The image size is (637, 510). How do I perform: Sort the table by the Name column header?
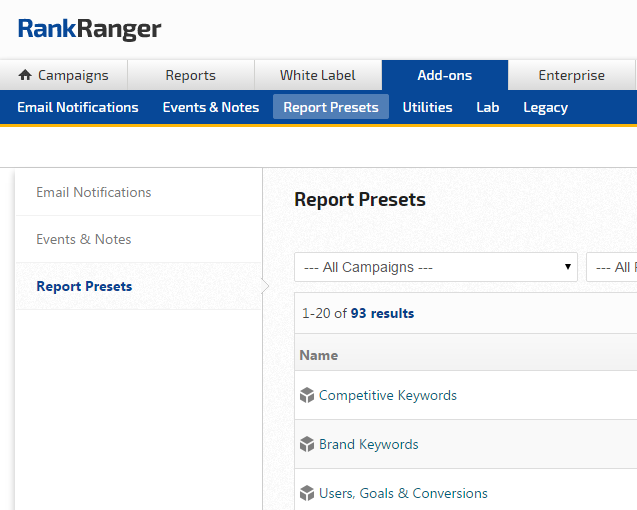tap(319, 355)
